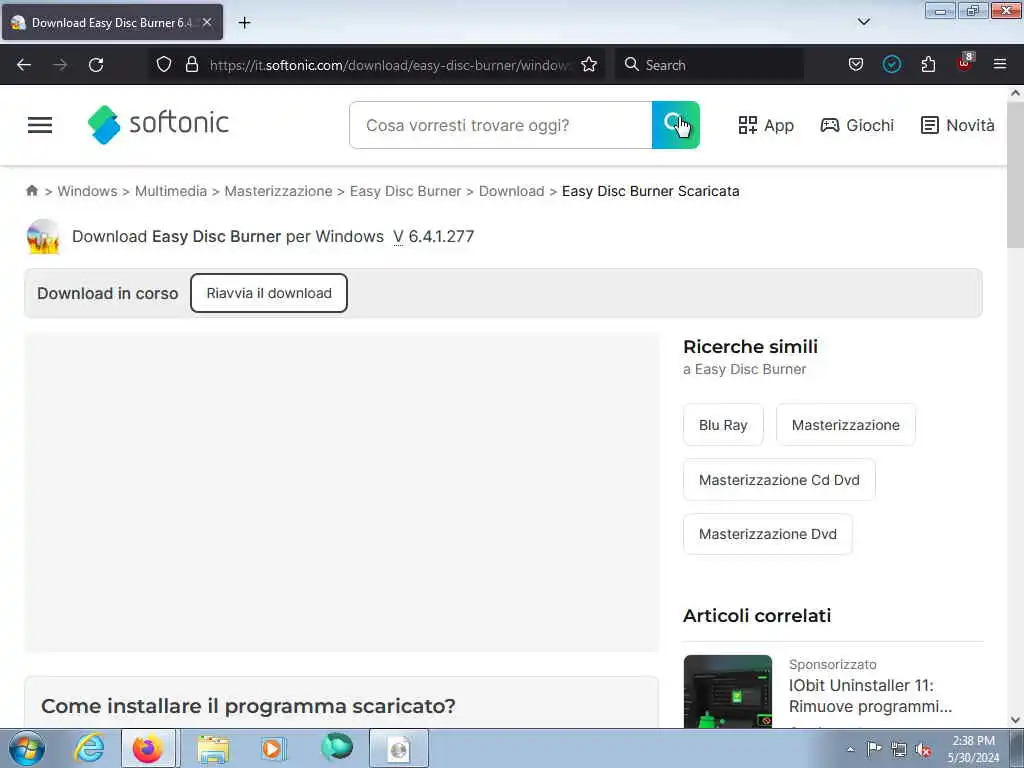Click the Firefox address bar URL
Viewport: 1024px width, 768px height.
click(390, 65)
